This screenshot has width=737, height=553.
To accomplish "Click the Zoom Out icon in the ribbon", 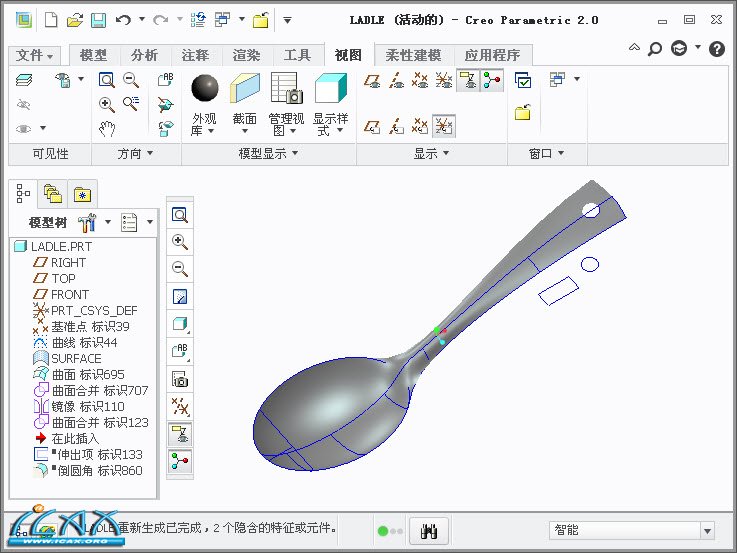I will point(131,80).
